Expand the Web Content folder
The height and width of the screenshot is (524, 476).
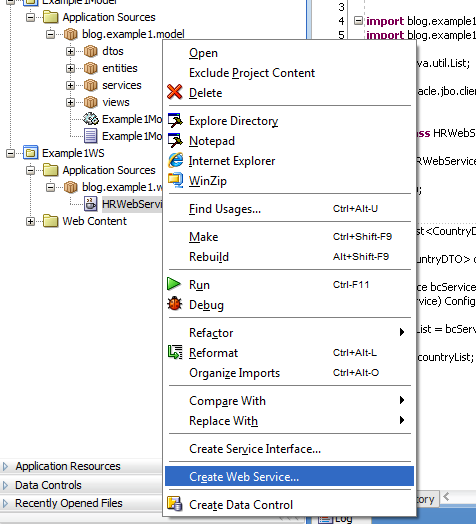[x=30, y=221]
